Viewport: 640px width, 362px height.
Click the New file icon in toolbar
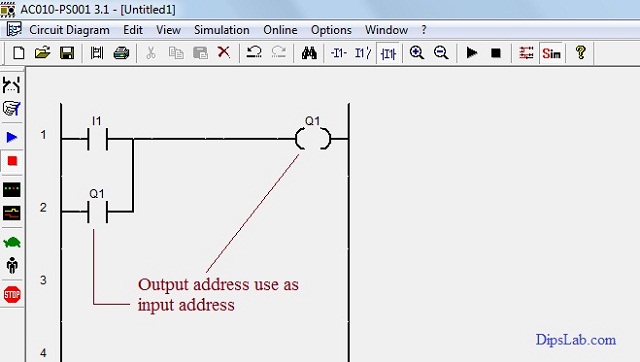click(18, 53)
